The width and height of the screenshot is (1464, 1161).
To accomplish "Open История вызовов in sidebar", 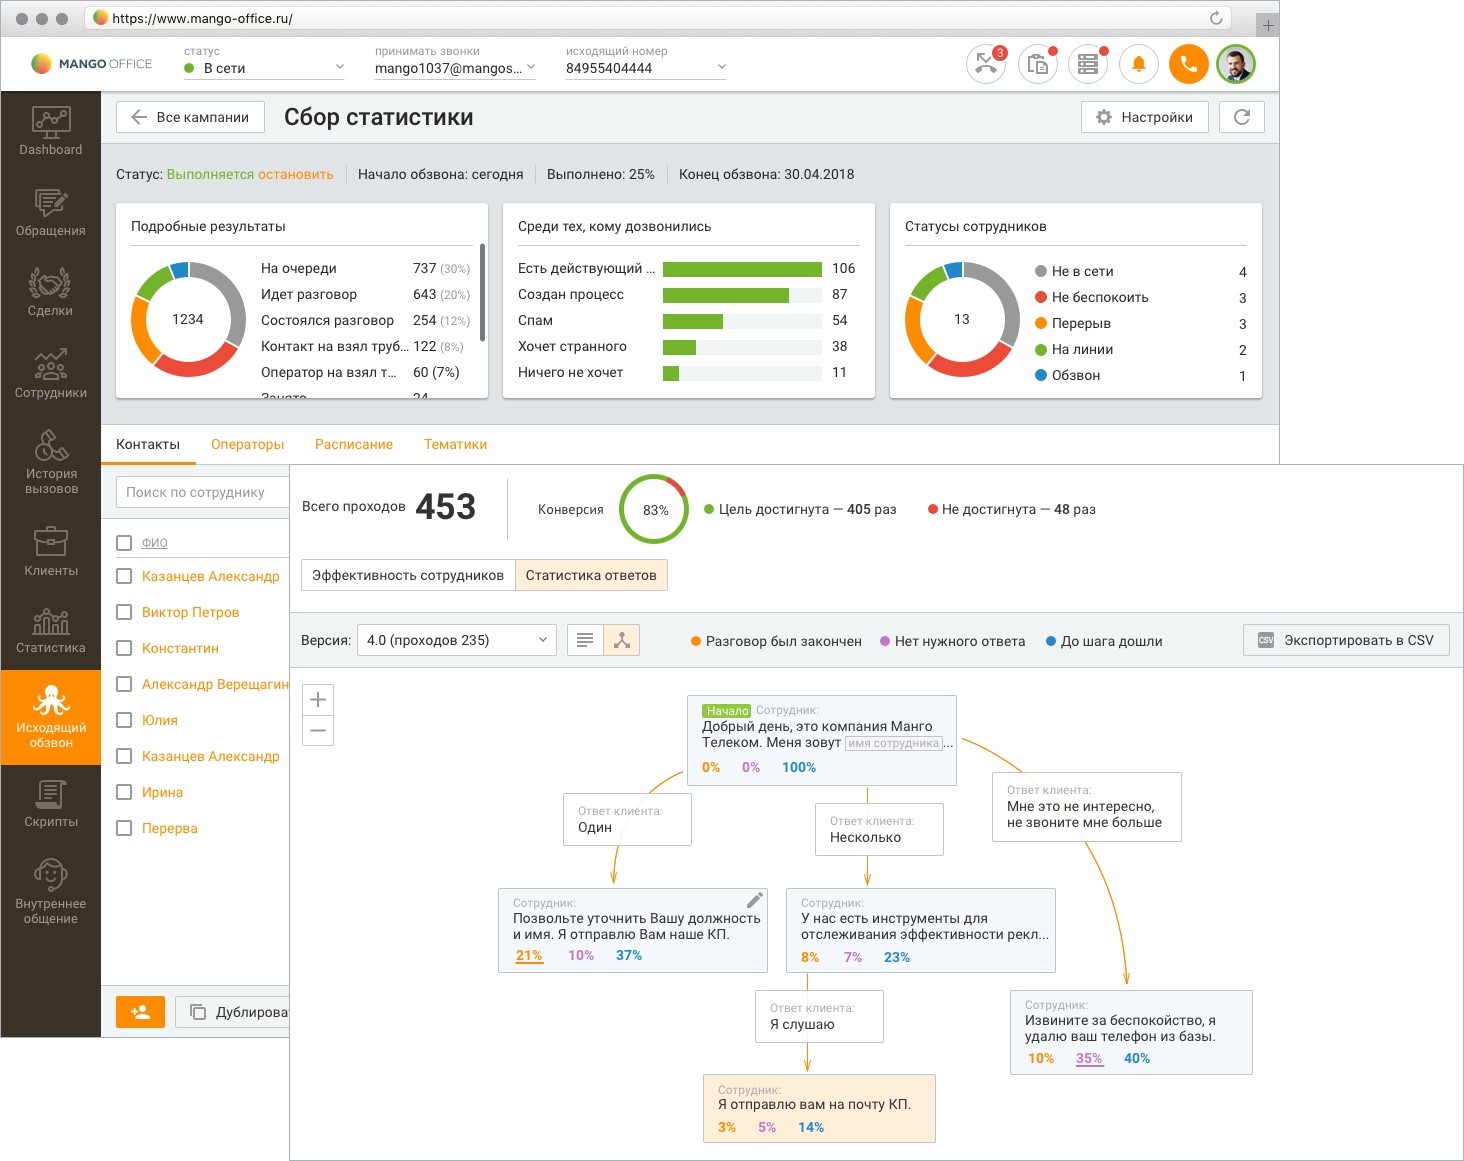I will (x=50, y=461).
